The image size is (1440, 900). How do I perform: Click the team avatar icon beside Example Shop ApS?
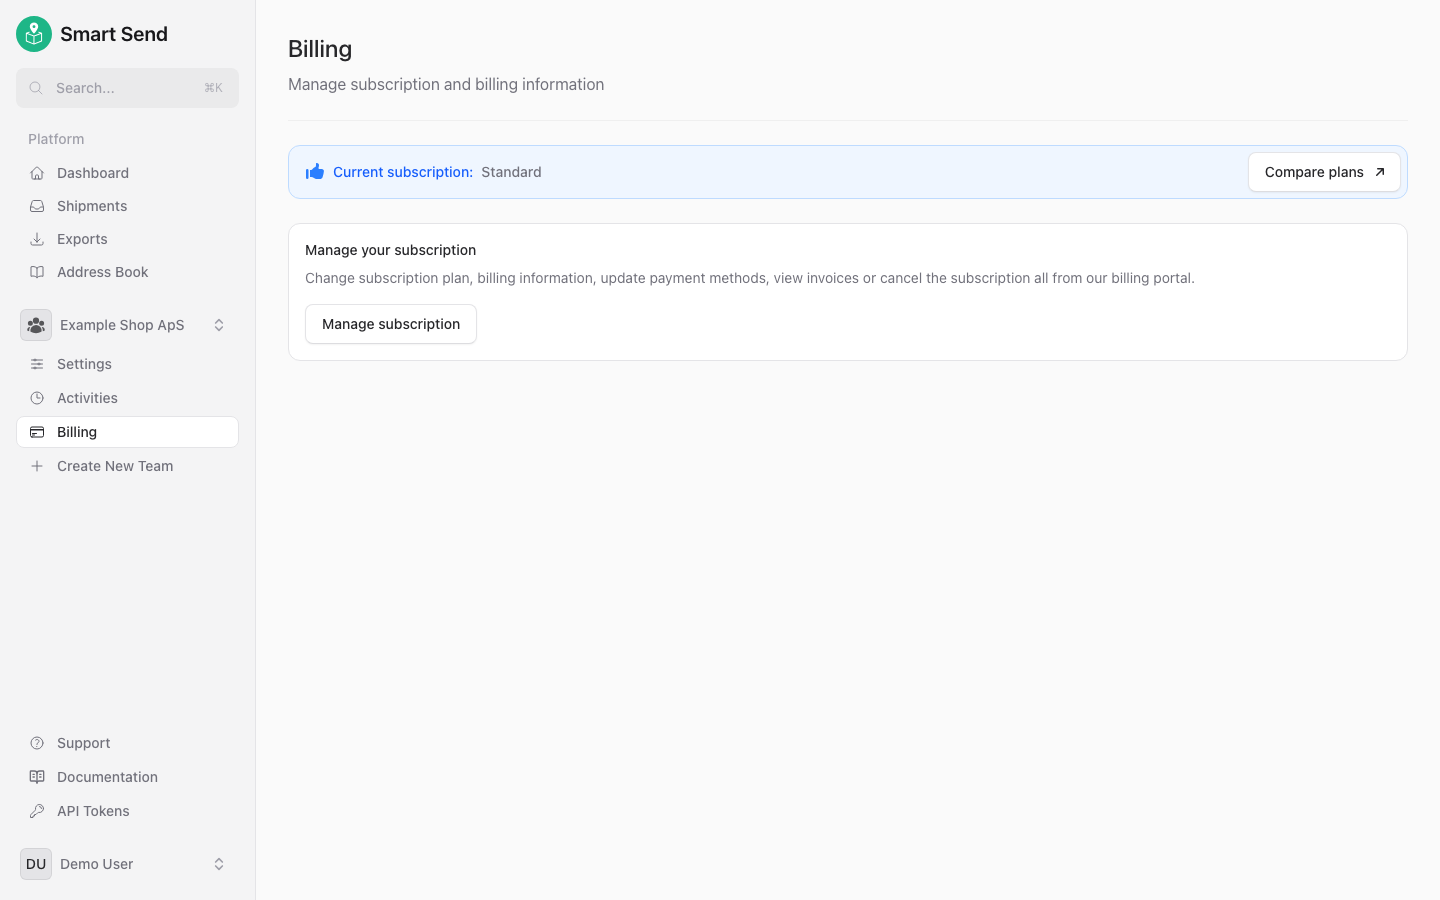36,324
